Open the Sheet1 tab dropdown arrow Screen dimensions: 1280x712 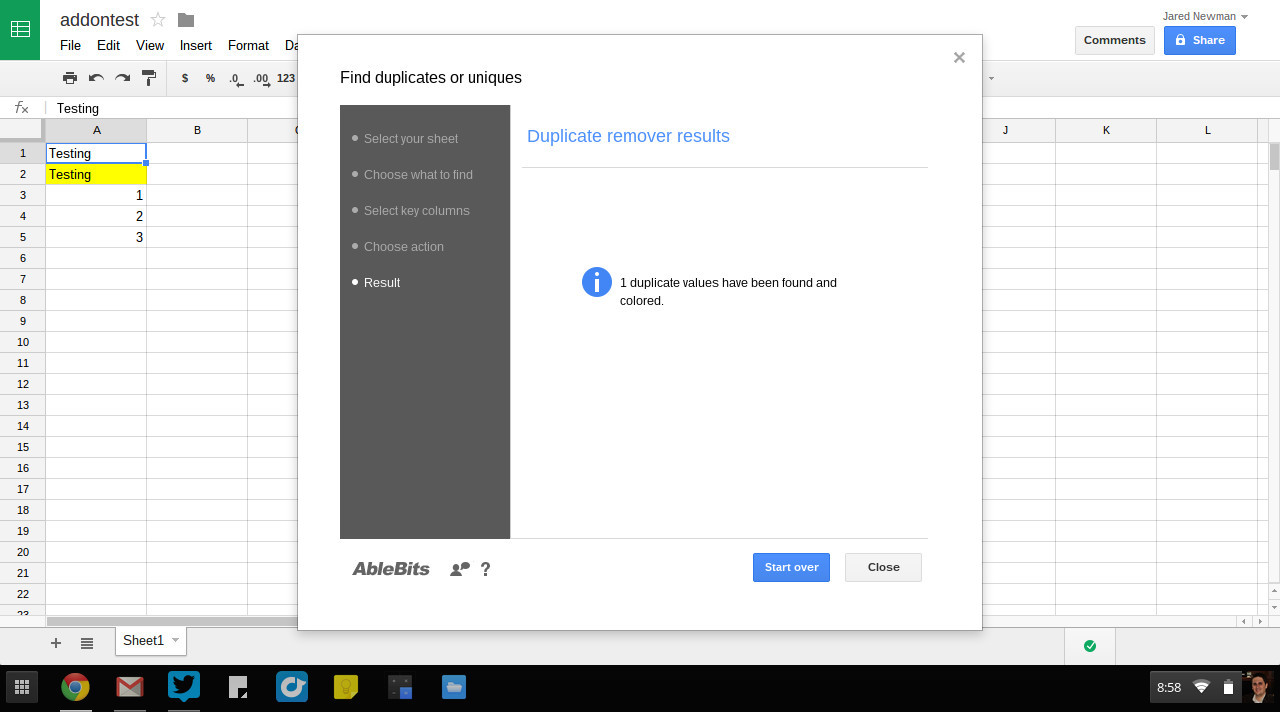click(176, 640)
